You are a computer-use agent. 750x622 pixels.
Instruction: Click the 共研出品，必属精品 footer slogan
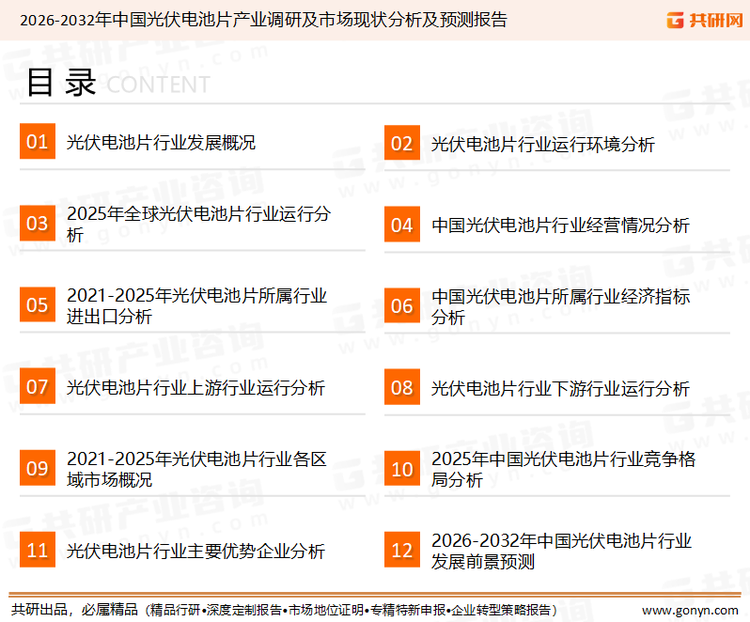pos(75,610)
